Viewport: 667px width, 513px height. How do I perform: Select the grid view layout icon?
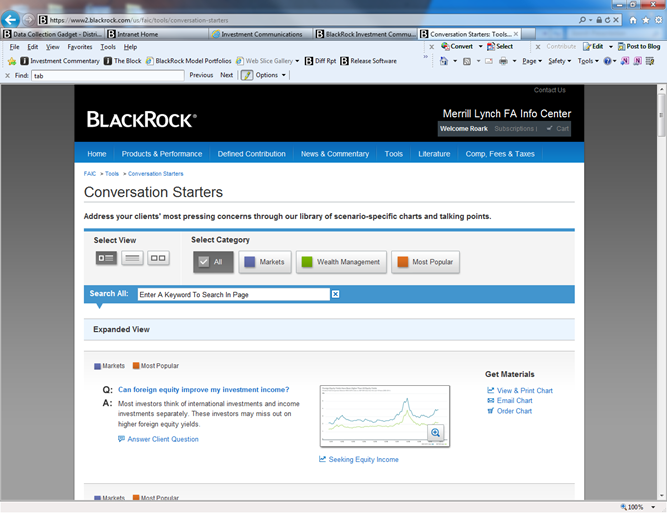pyautogui.click(x=158, y=258)
